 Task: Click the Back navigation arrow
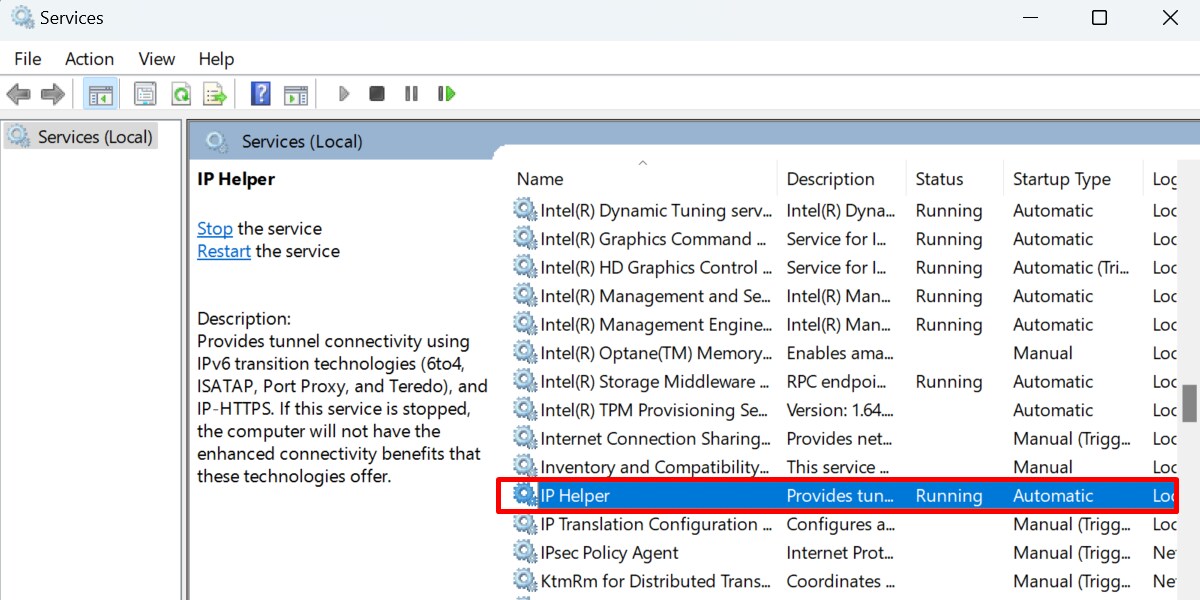(17, 93)
